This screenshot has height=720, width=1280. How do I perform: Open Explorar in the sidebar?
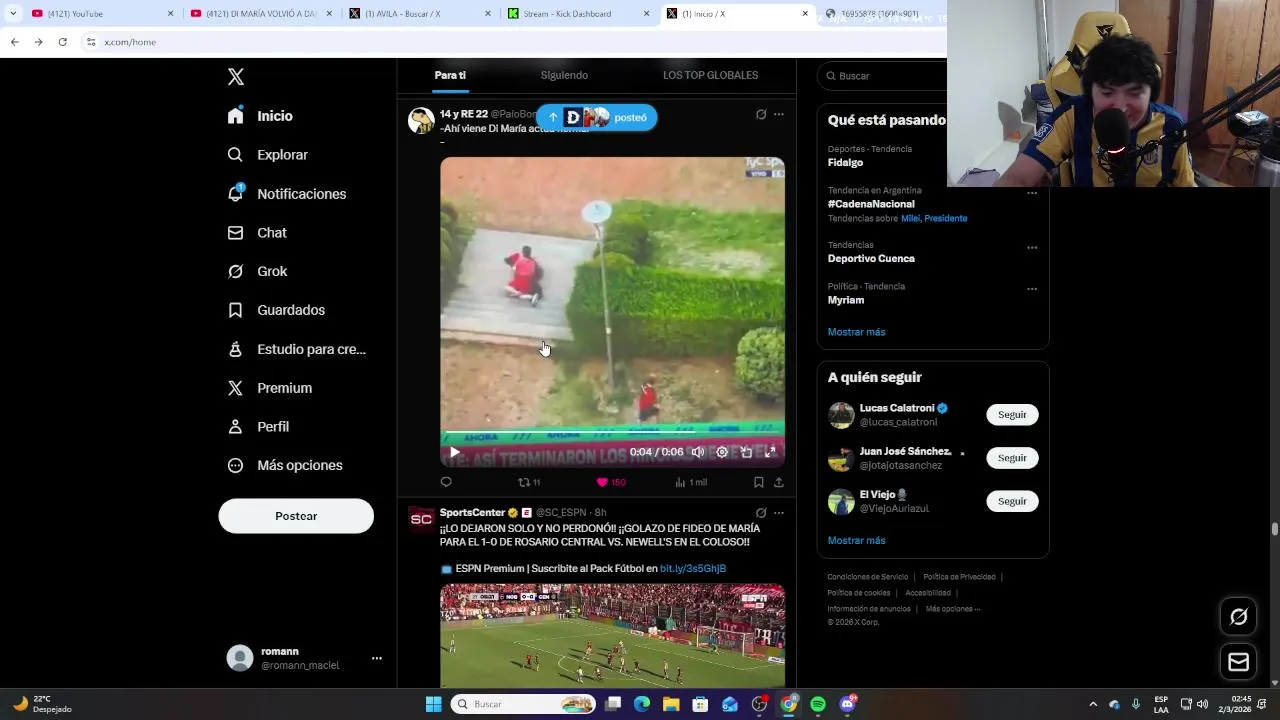coord(267,155)
